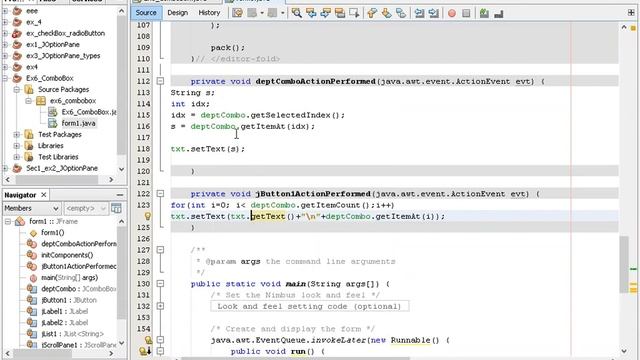Click Find Previous Occurrence icon
This screenshot has height=360, width=640.
311,13
